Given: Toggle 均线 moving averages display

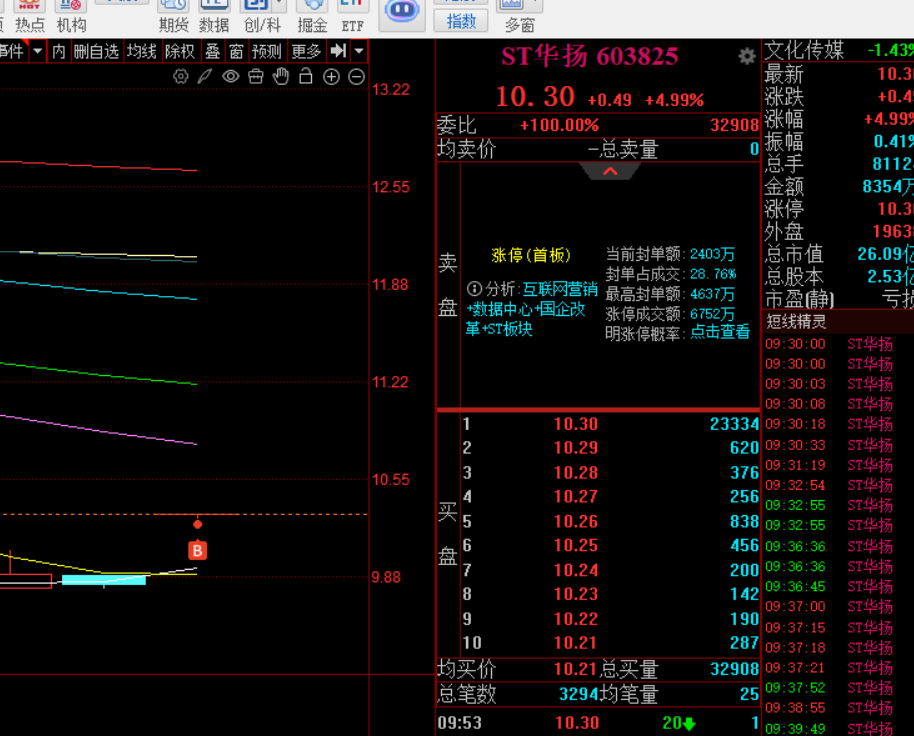Looking at the screenshot, I should (142, 51).
